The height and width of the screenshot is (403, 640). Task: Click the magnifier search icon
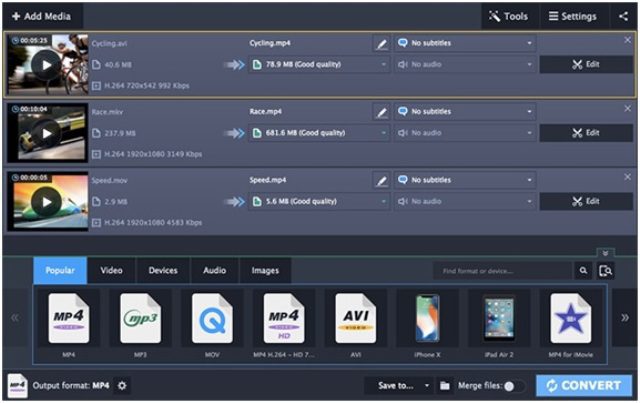pyautogui.click(x=583, y=271)
